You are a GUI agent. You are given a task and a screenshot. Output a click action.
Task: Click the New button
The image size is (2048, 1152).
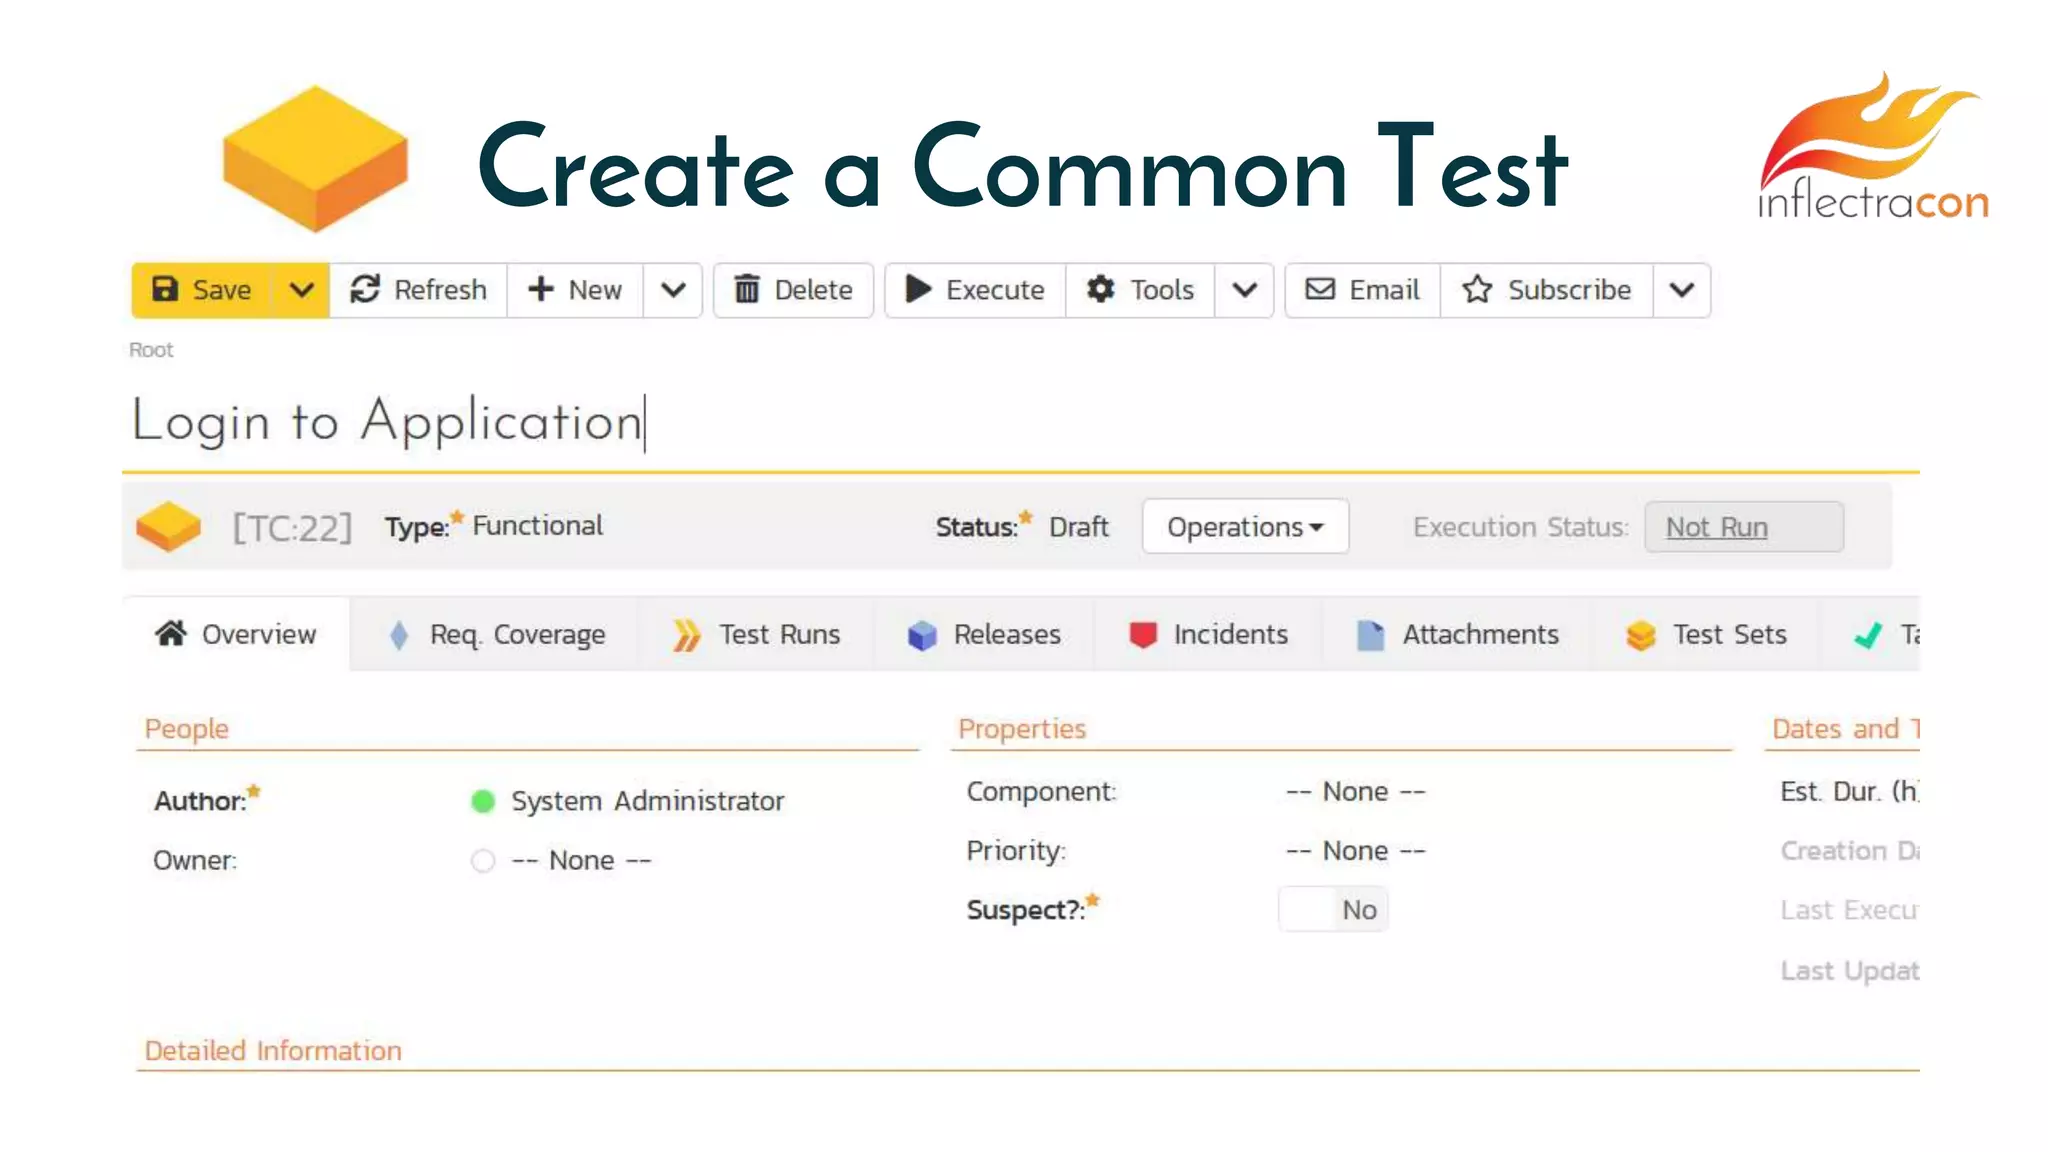point(576,291)
